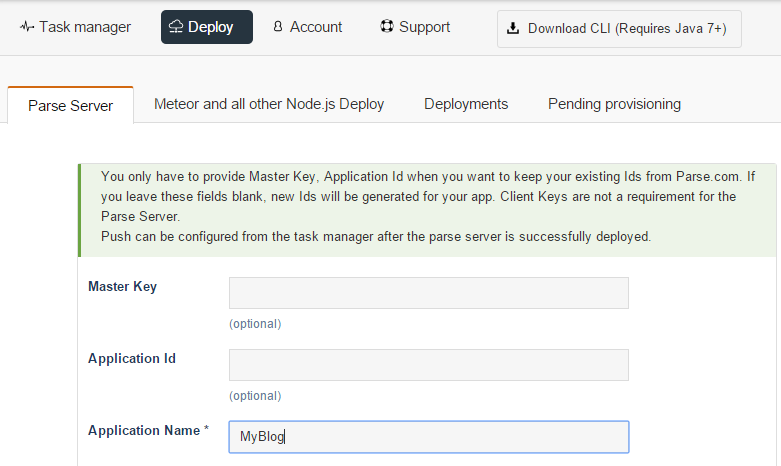Focus the Master Key input field
This screenshot has height=466, width=781.
429,293
